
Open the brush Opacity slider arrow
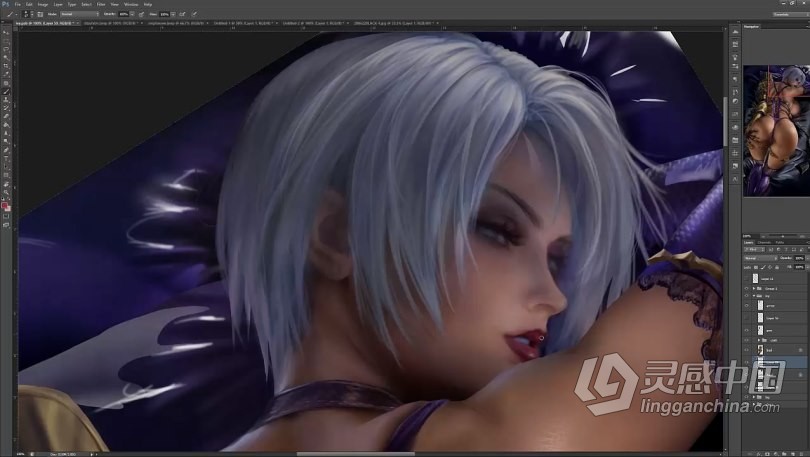coord(132,14)
